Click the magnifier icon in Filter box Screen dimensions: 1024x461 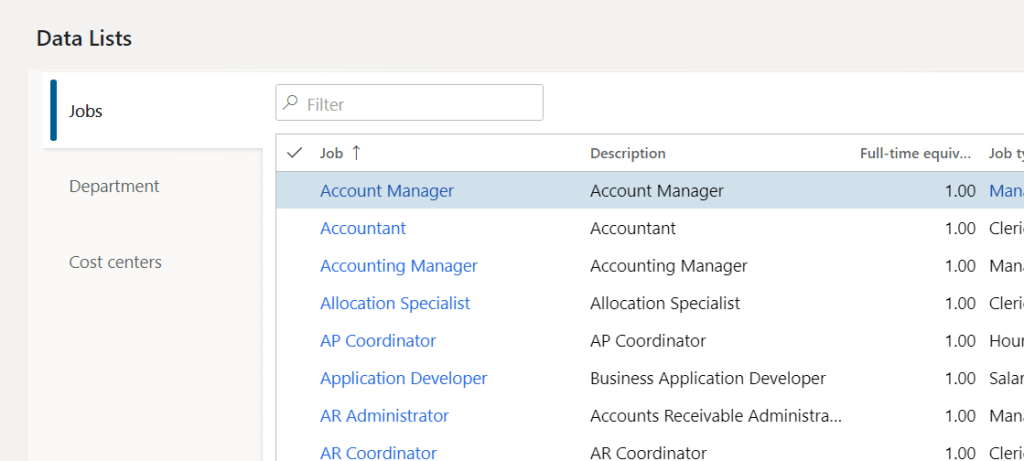pos(291,103)
